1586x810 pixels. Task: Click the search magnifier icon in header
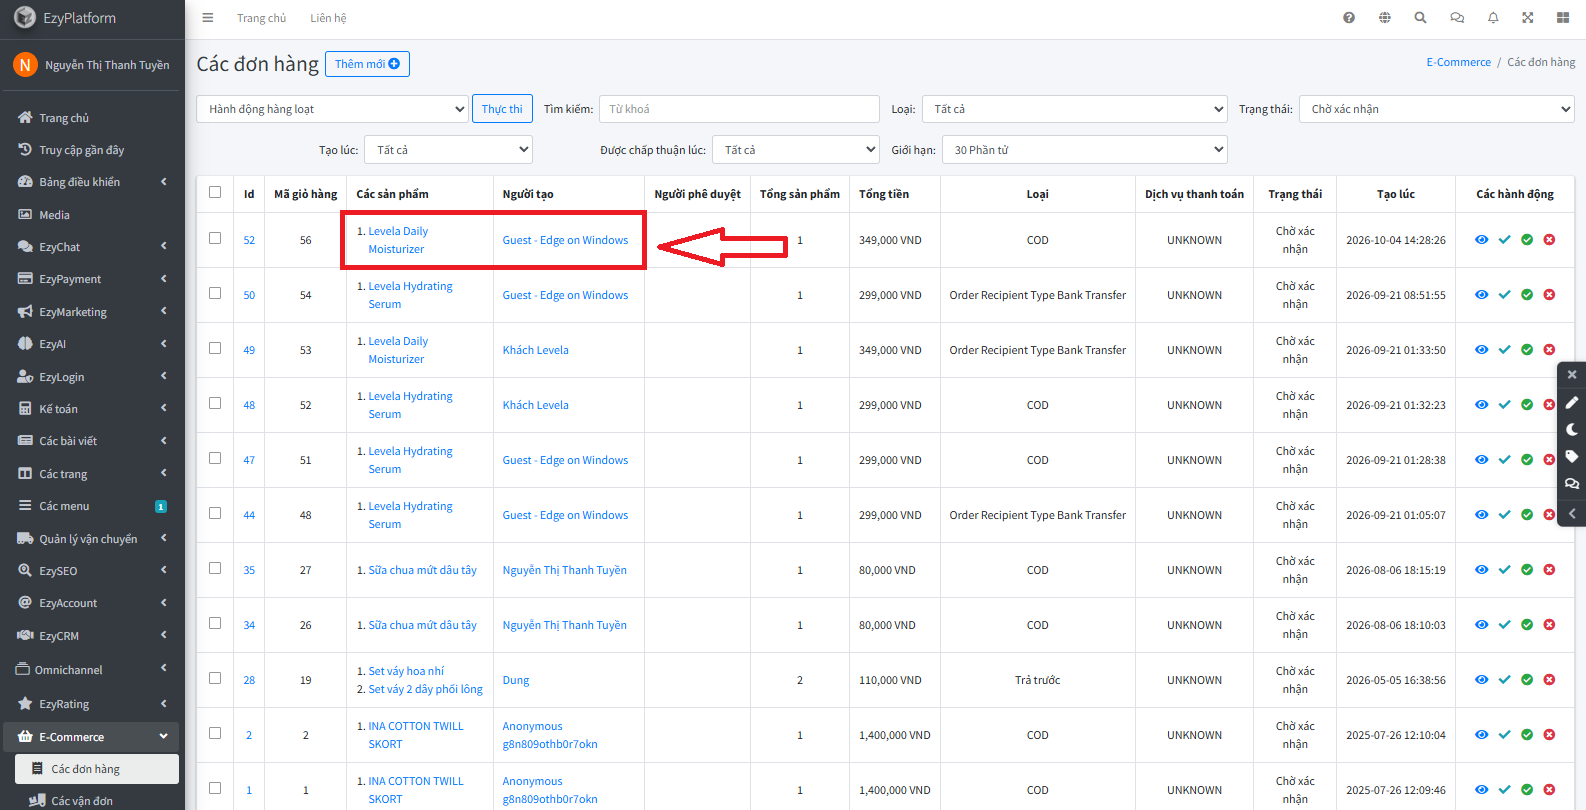1420,18
